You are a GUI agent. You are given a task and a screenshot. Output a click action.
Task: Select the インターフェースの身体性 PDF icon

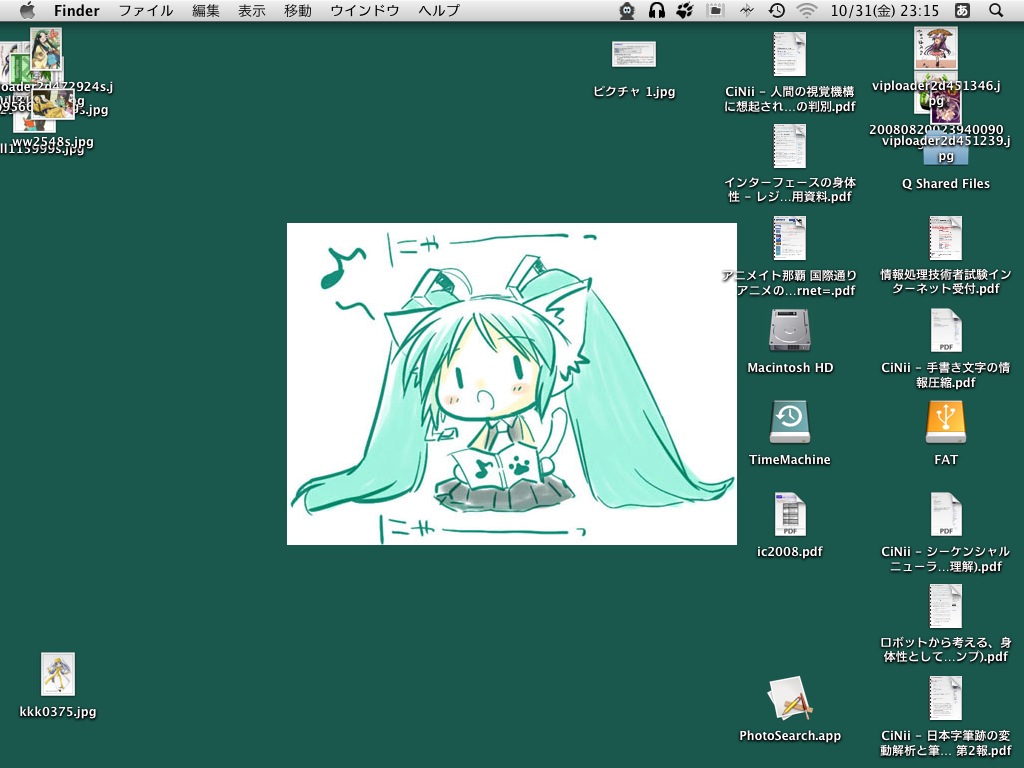pyautogui.click(x=790, y=146)
